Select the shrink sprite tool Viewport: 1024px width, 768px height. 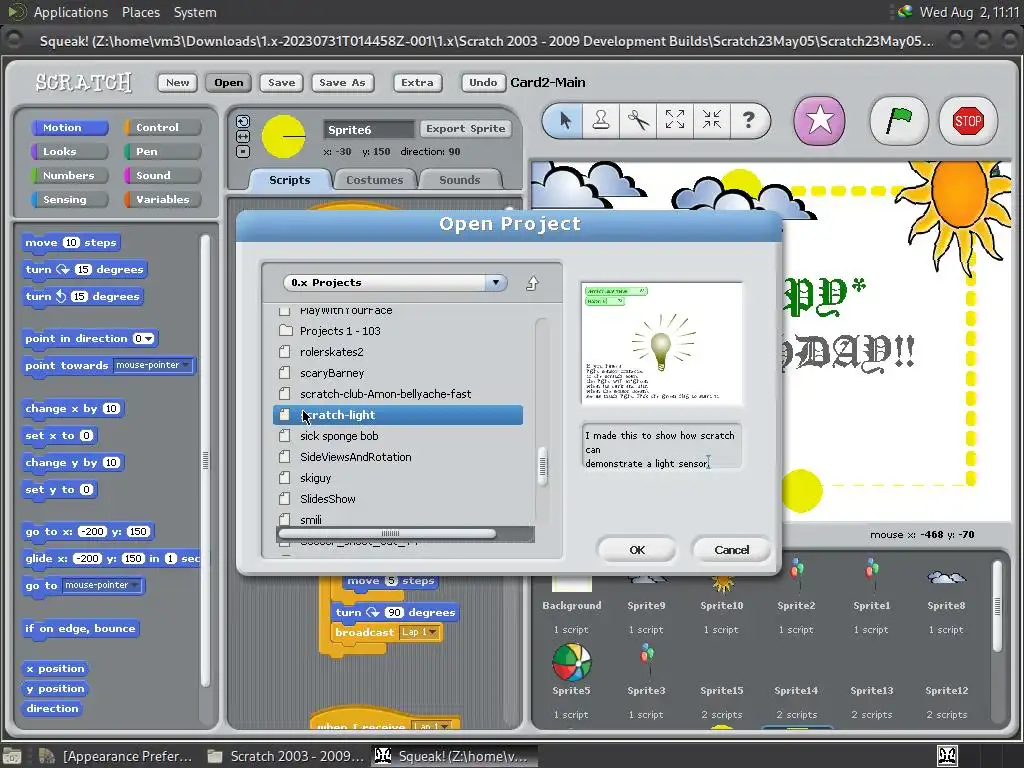click(x=711, y=120)
